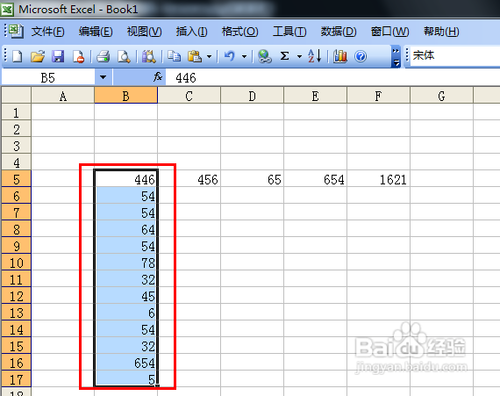Viewport: 500px width, 396px height.
Task: Click cell B8 containing 64
Action: click(x=126, y=229)
